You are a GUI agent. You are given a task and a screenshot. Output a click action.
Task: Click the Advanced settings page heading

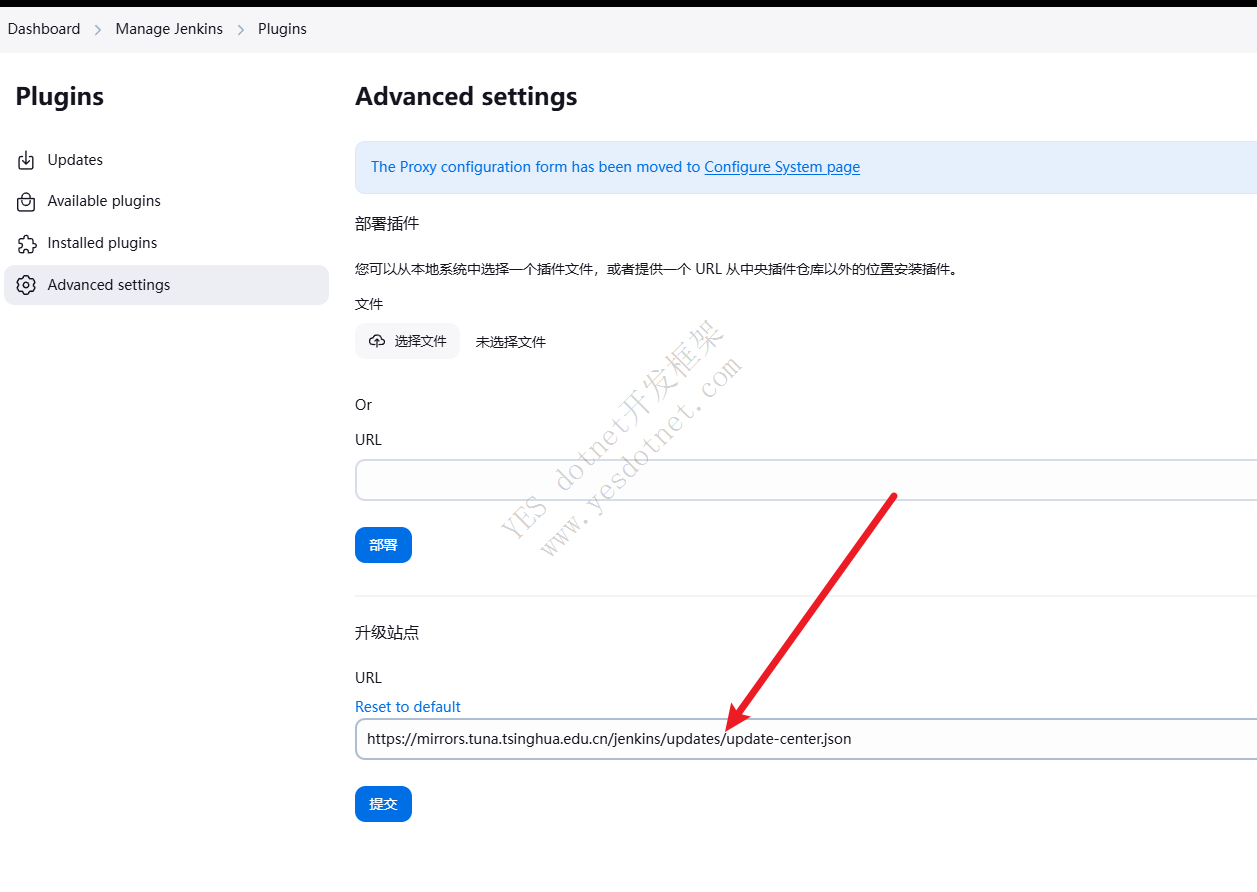466,96
